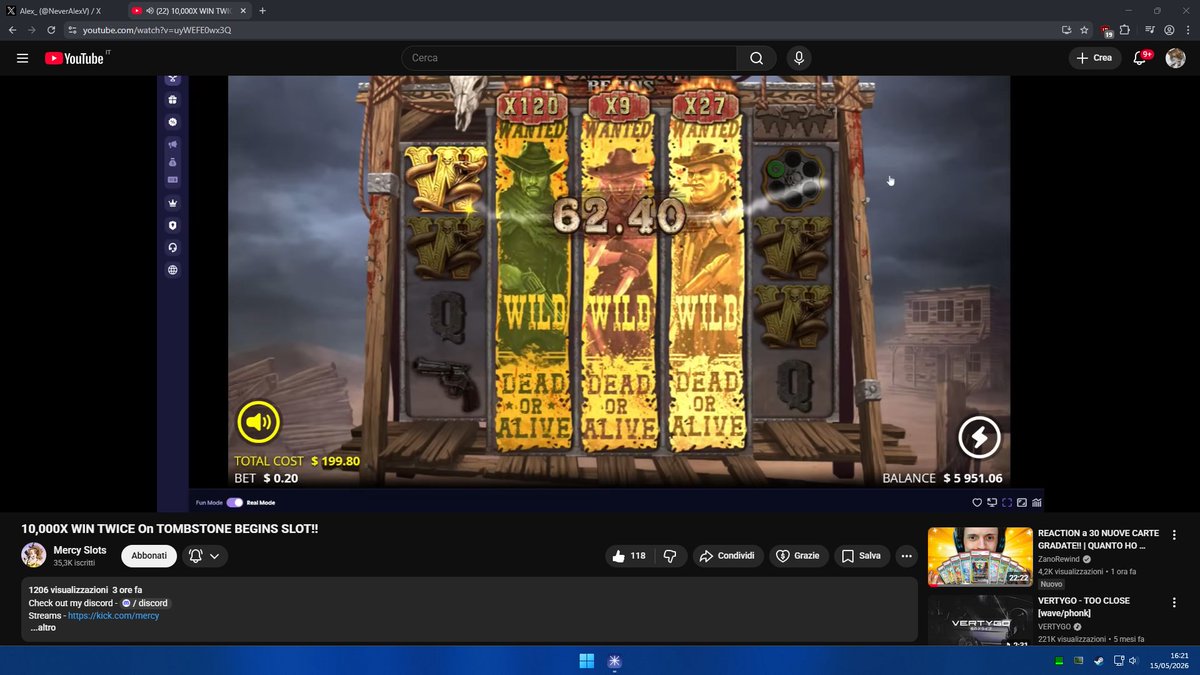Reload the page with refresh button
The height and width of the screenshot is (675, 1200).
51,30
